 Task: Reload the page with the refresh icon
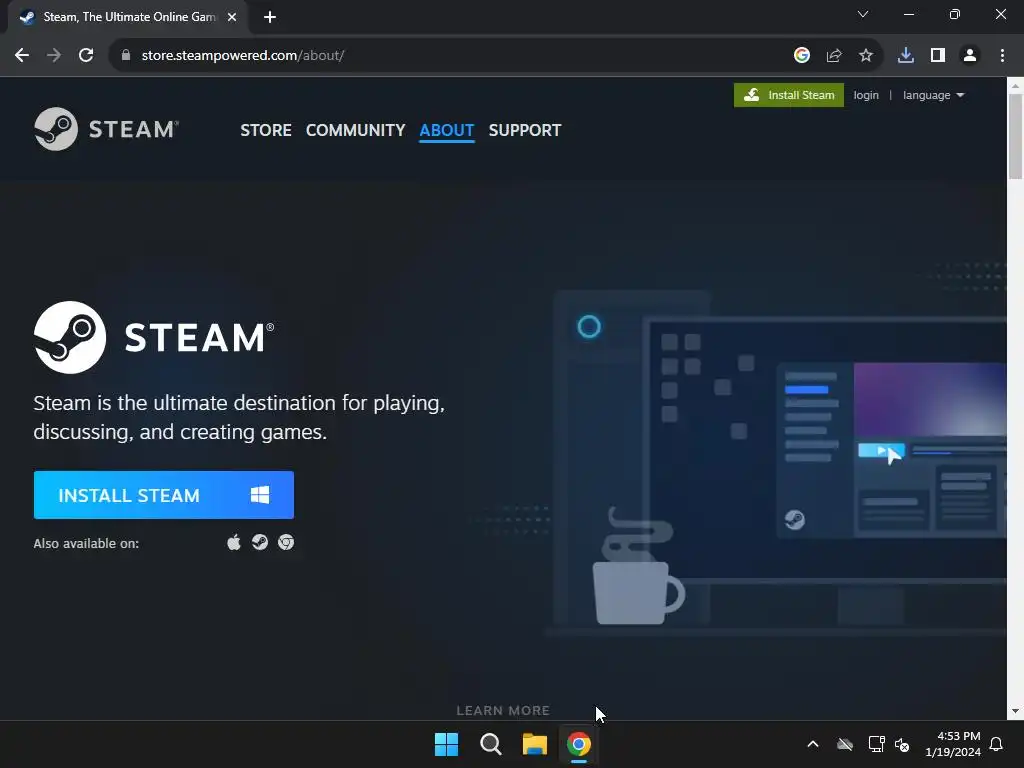pos(86,56)
